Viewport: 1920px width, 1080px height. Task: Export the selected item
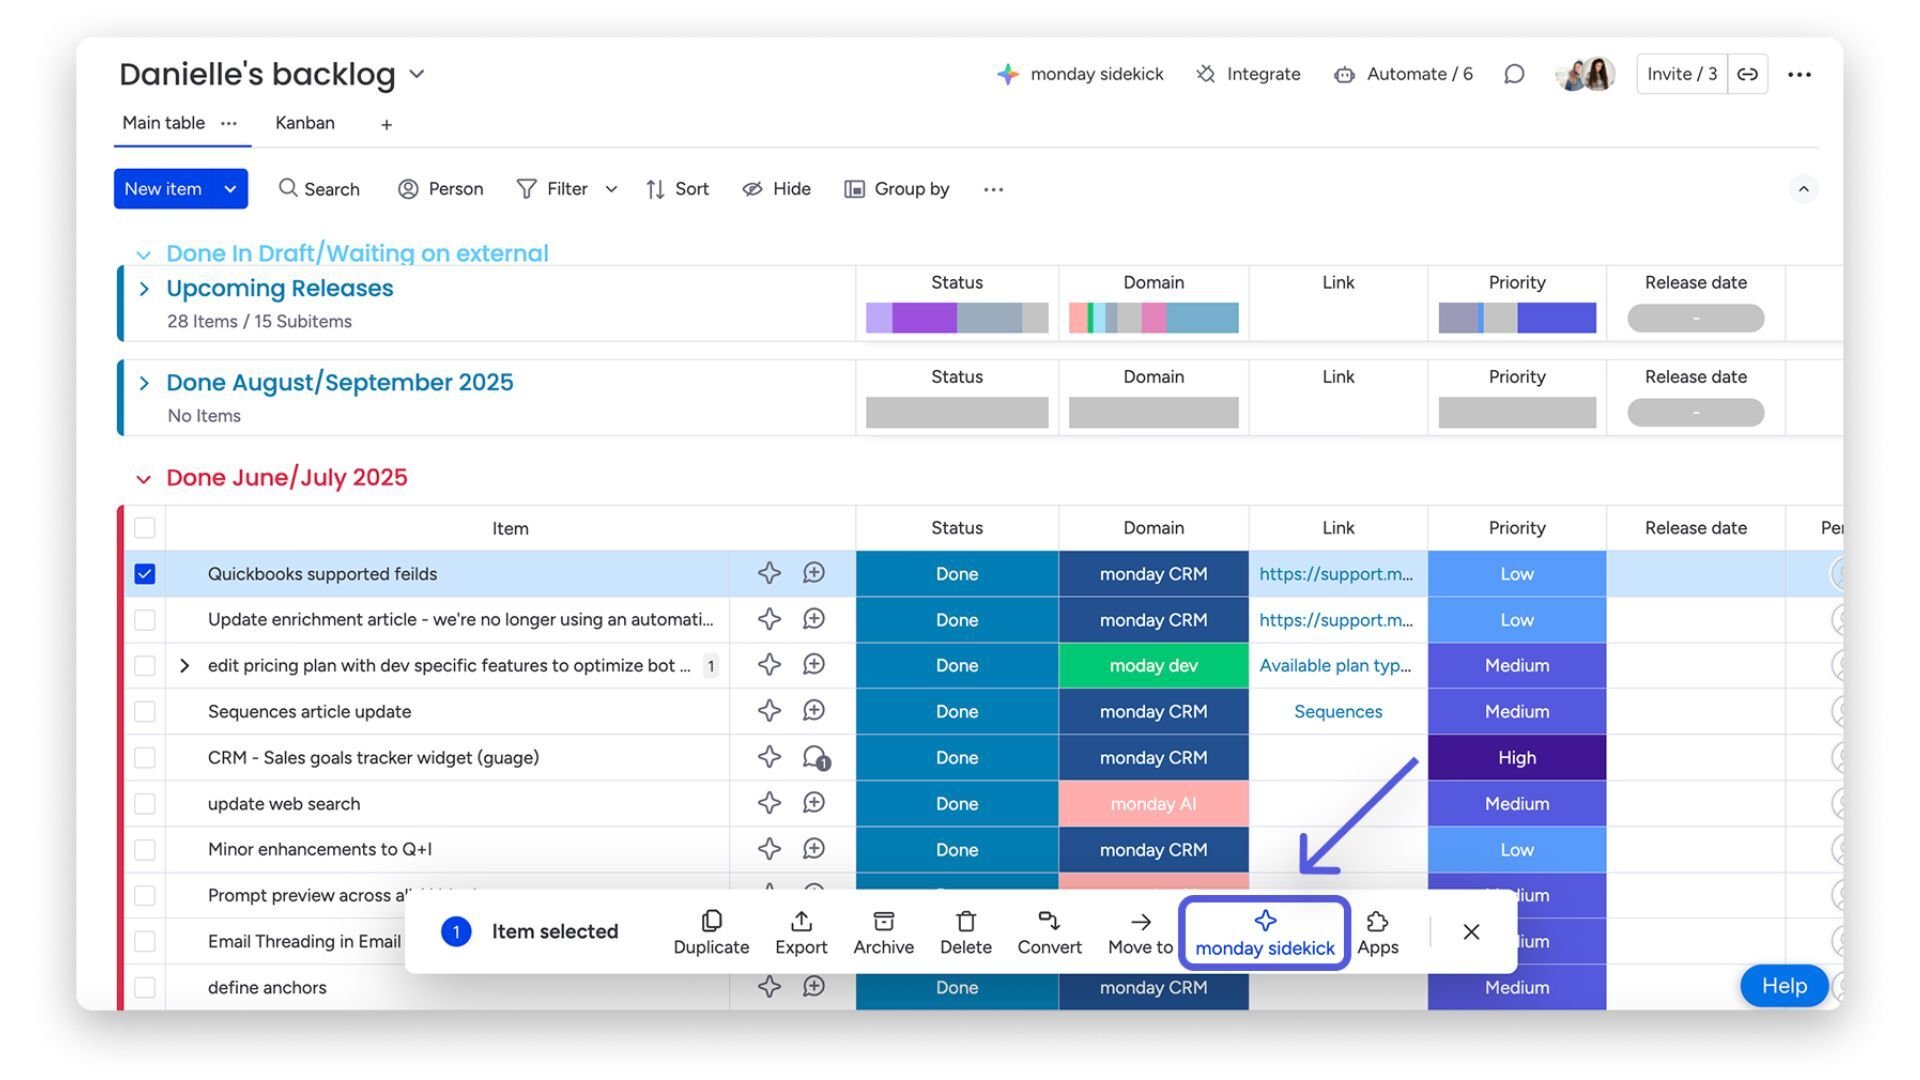point(801,932)
